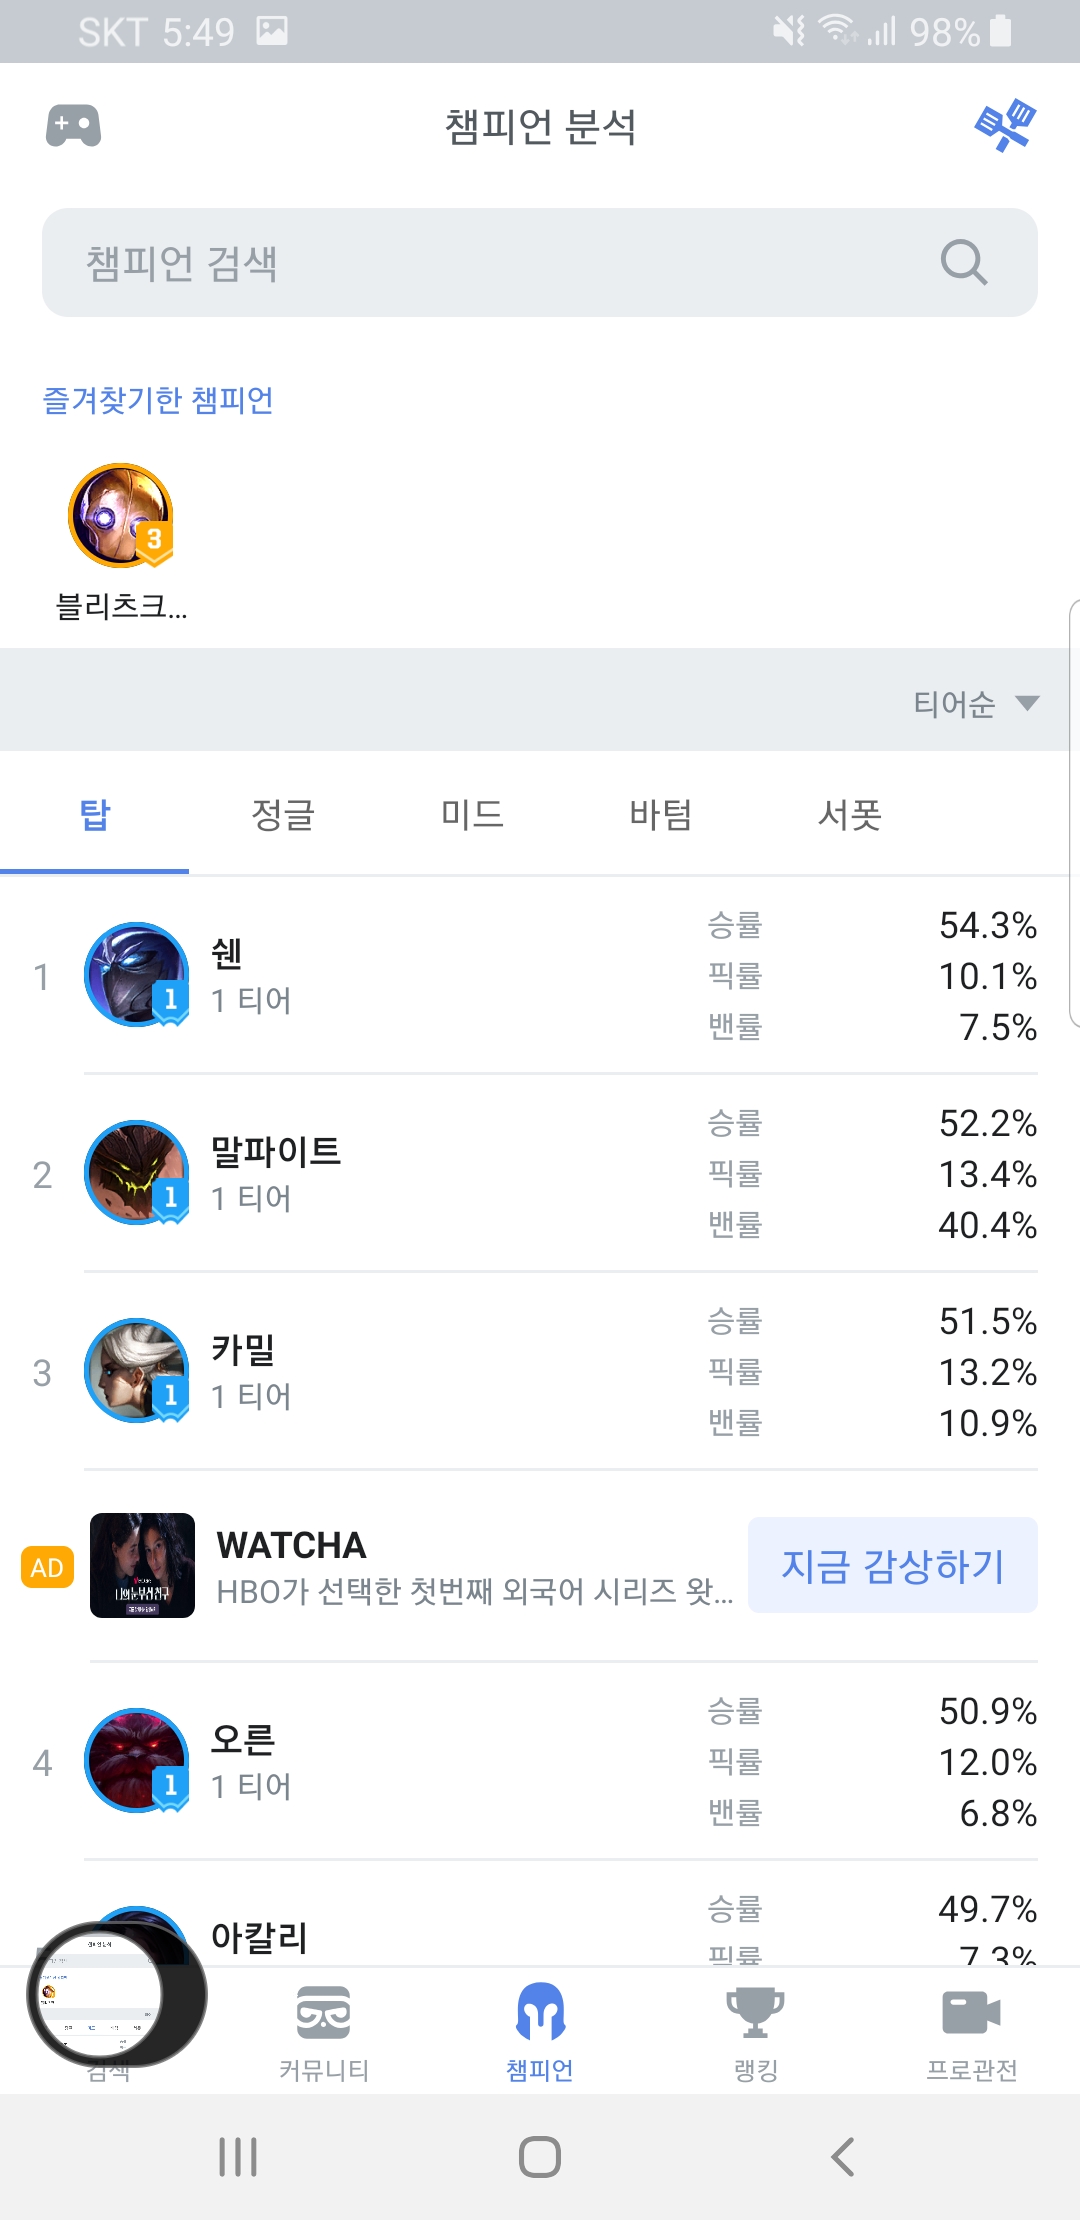Tap the search magnifier icon
The width and height of the screenshot is (1080, 2220).
(963, 263)
